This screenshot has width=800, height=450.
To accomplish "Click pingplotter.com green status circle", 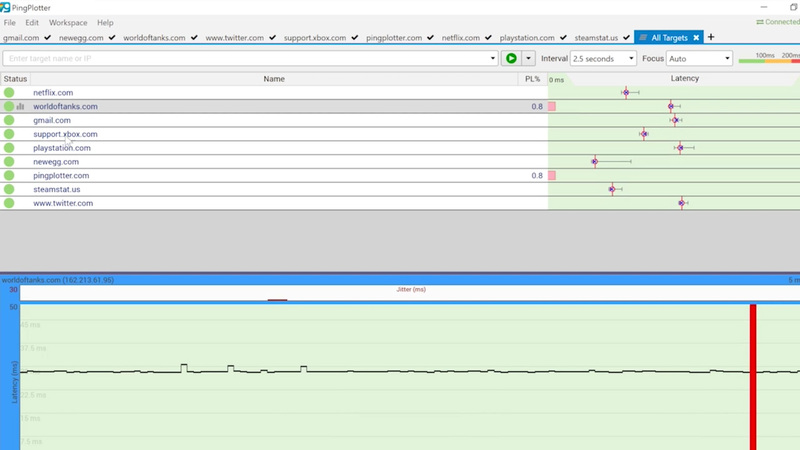I will coord(9,175).
